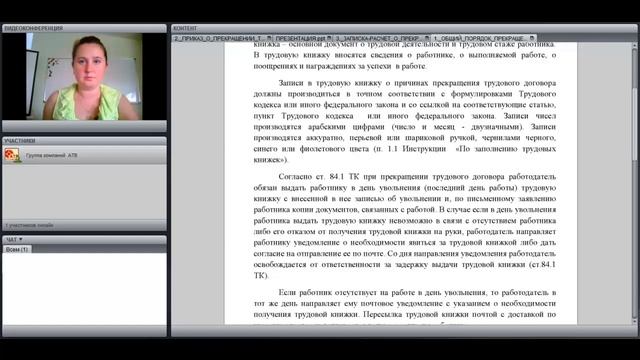The width and height of the screenshot is (640, 360).
Task: Click the document vertical scrollbar thumb
Action: (634, 124)
